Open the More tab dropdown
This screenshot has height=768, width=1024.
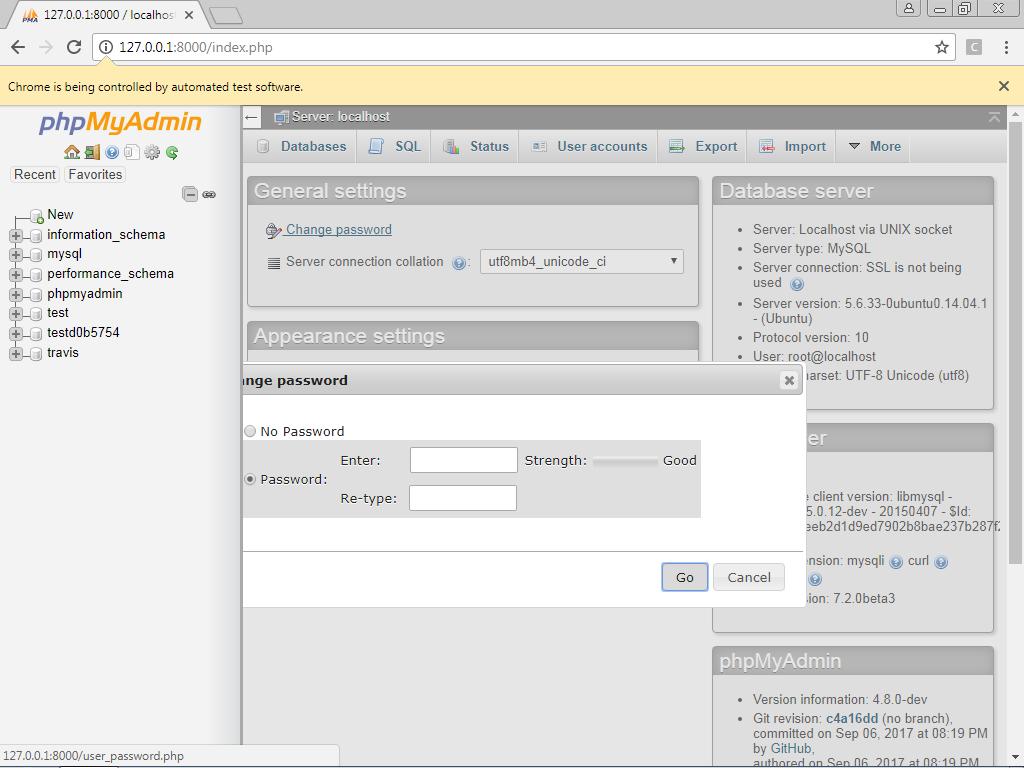tap(874, 147)
